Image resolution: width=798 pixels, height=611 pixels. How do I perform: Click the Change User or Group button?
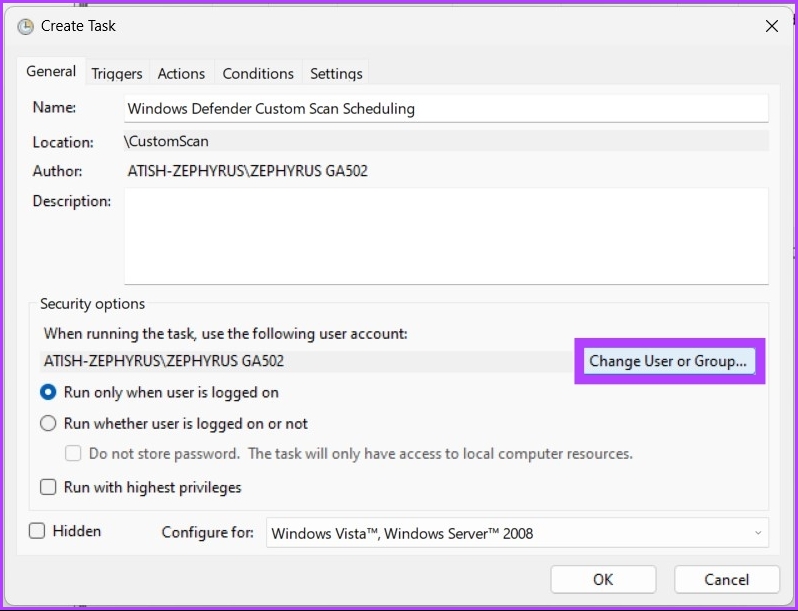click(x=669, y=361)
